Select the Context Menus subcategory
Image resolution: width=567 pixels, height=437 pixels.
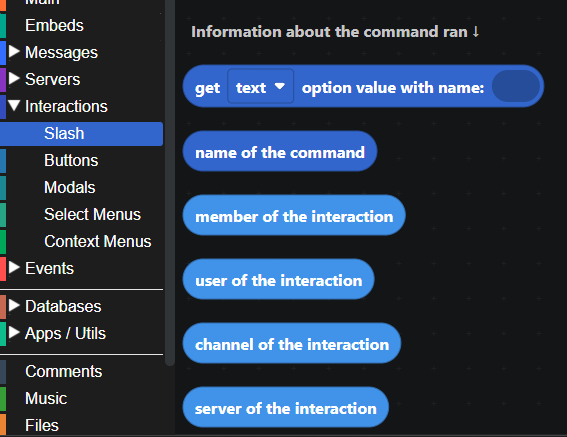98,241
